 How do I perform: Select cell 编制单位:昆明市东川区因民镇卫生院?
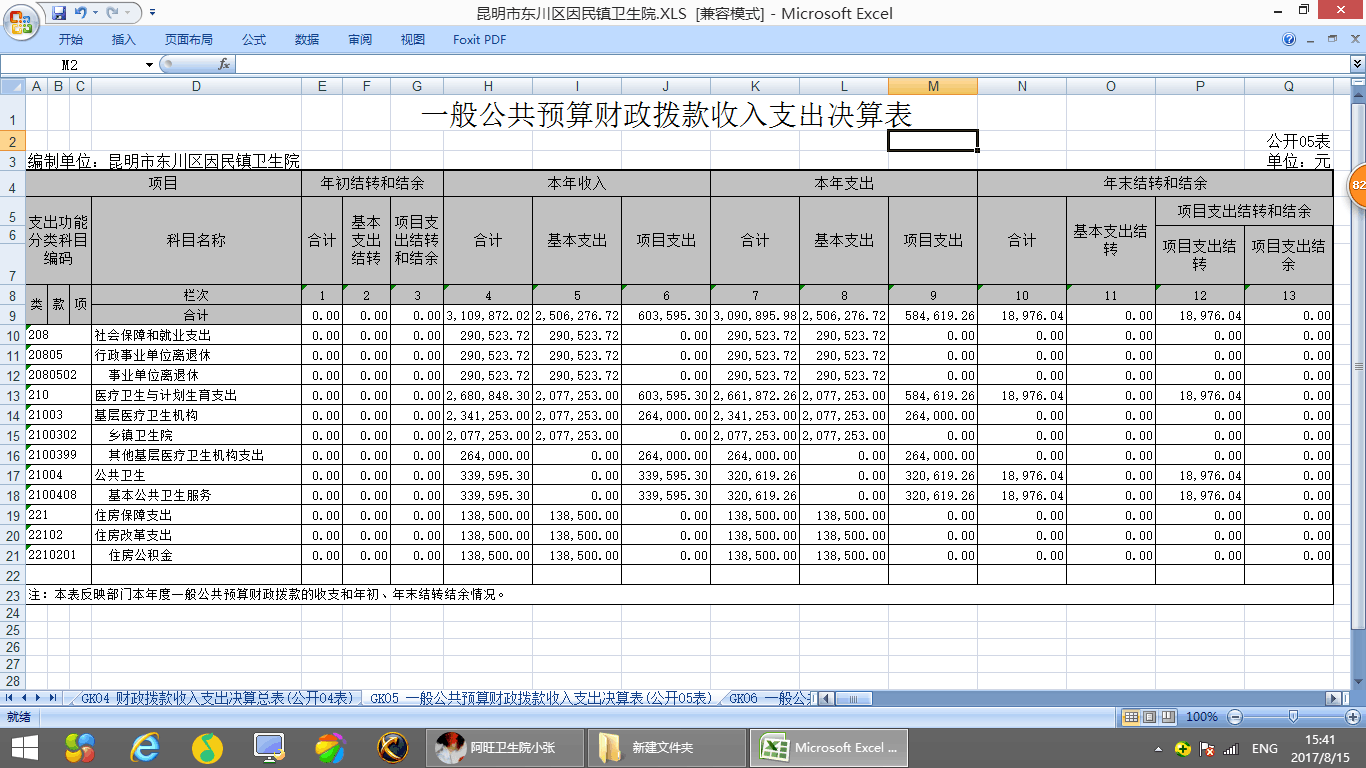click(163, 161)
